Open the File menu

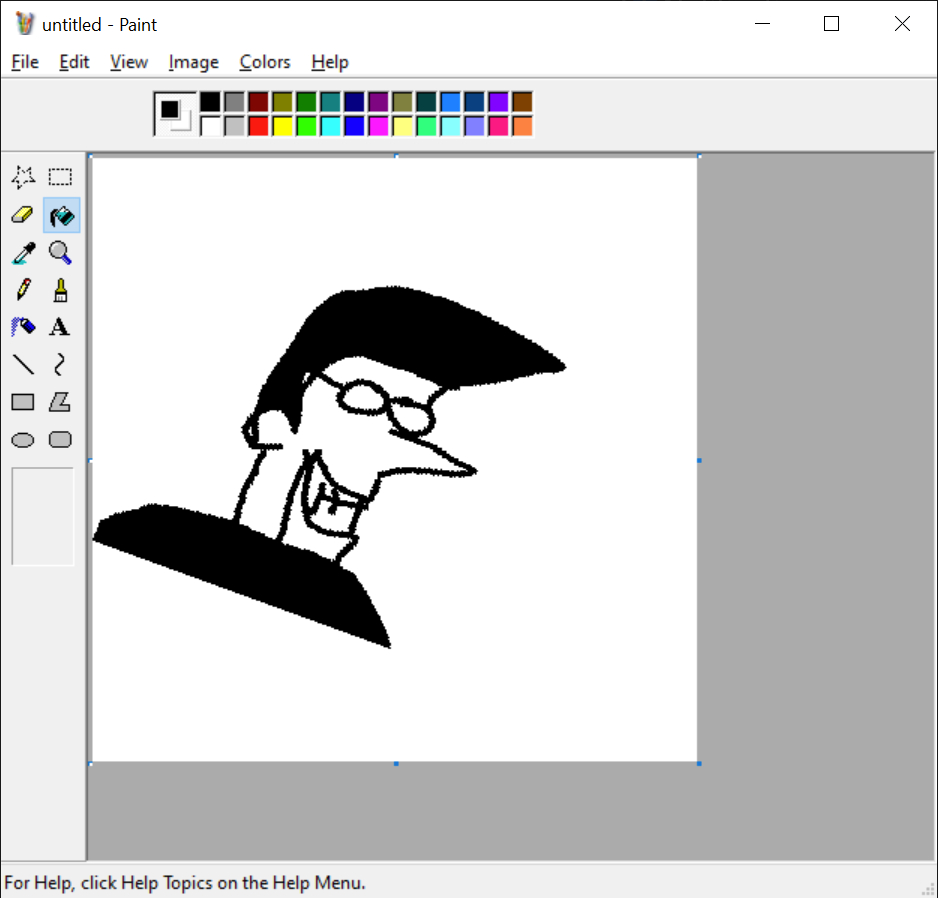[x=25, y=62]
